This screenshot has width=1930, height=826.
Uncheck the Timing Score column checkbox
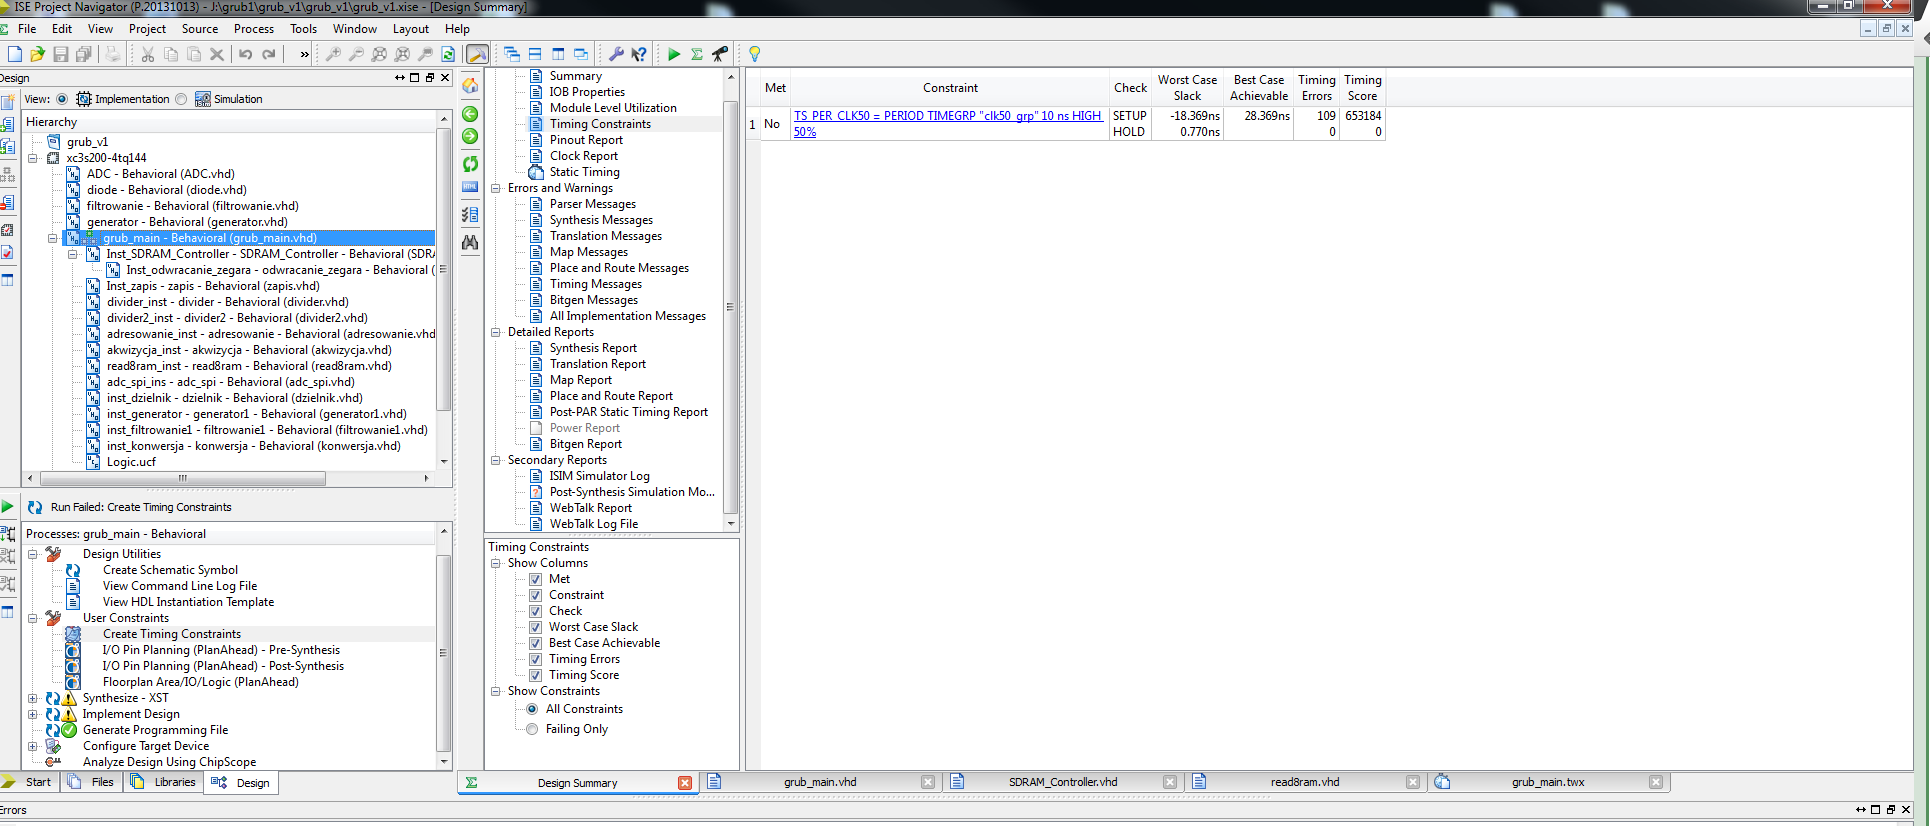click(x=535, y=675)
